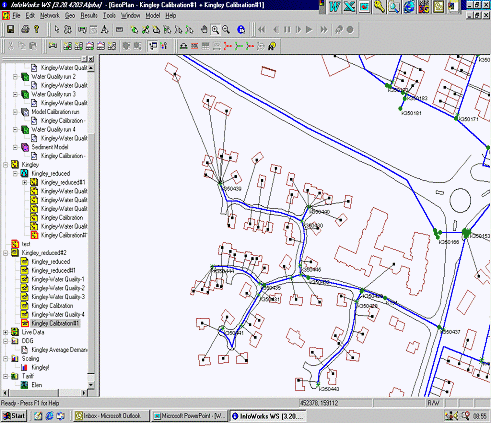Image resolution: width=491 pixels, height=423 pixels.
Task: Select Kingley Calibration#1 under Kingley_reduced#2
Action: click(x=55, y=323)
